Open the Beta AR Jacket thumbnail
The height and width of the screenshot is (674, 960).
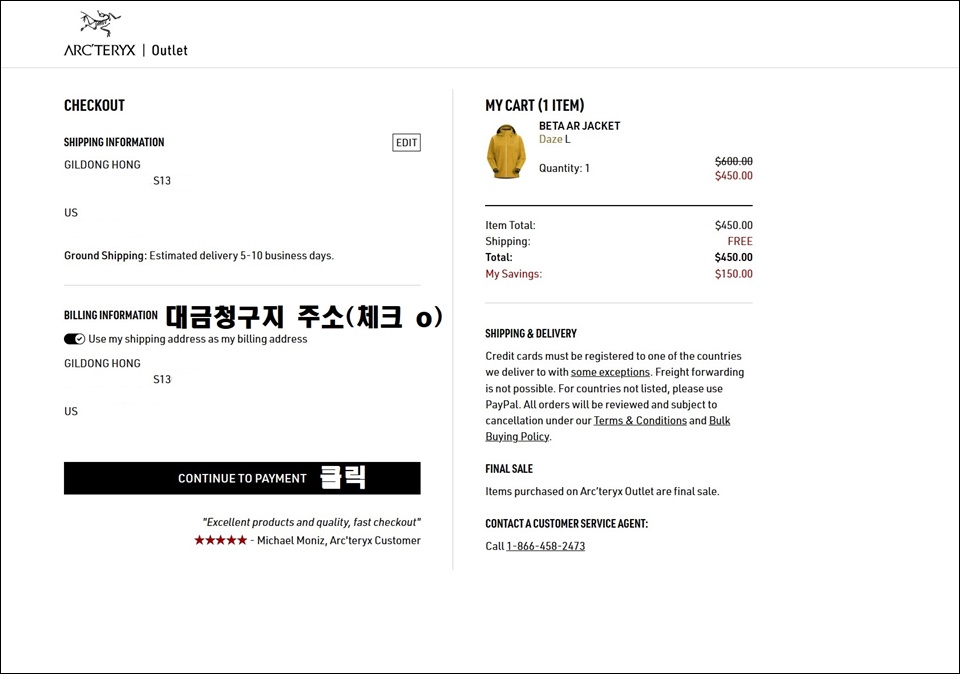[x=506, y=151]
